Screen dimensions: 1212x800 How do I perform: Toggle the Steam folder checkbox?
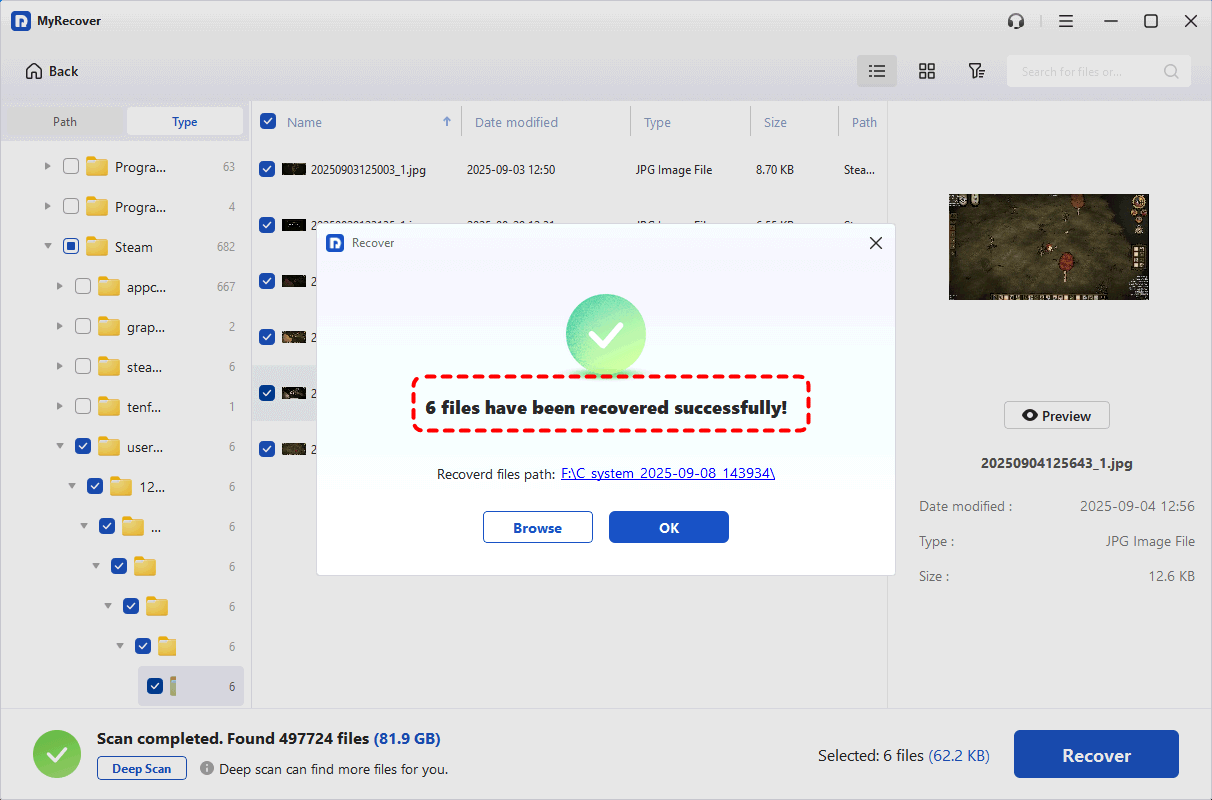tap(71, 247)
